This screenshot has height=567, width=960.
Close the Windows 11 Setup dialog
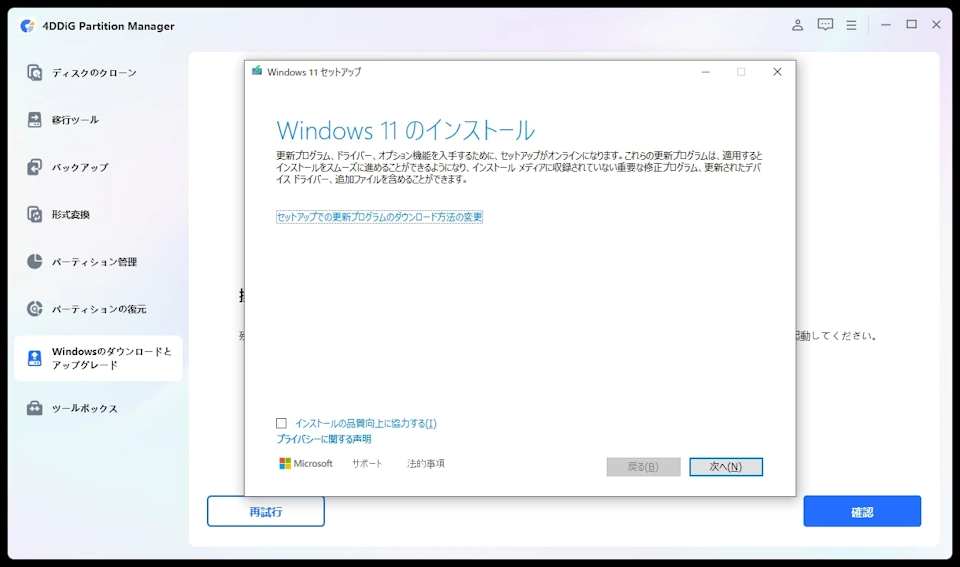point(777,72)
